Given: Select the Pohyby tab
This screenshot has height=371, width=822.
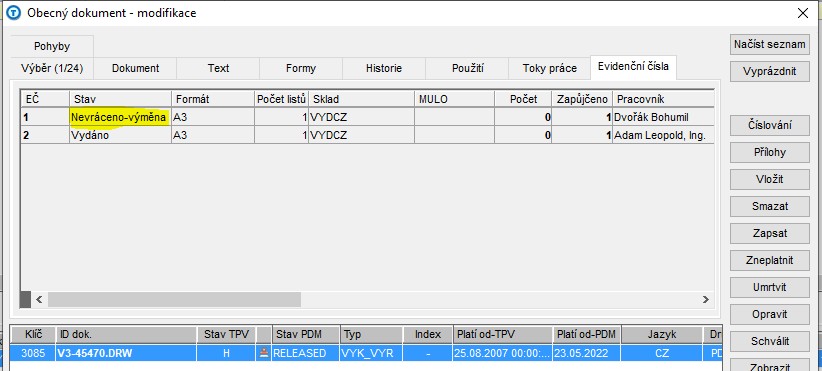Looking at the screenshot, I should [52, 47].
